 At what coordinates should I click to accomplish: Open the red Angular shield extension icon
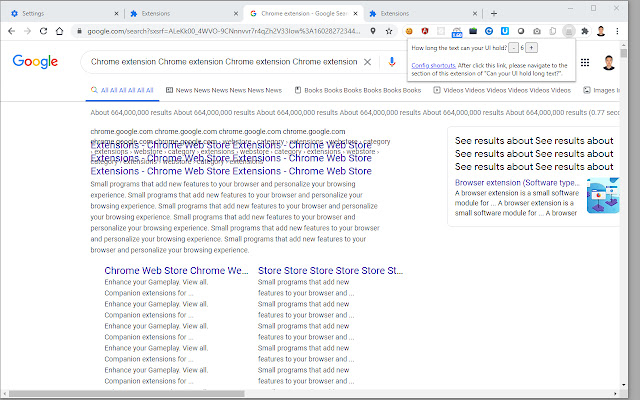tap(425, 31)
